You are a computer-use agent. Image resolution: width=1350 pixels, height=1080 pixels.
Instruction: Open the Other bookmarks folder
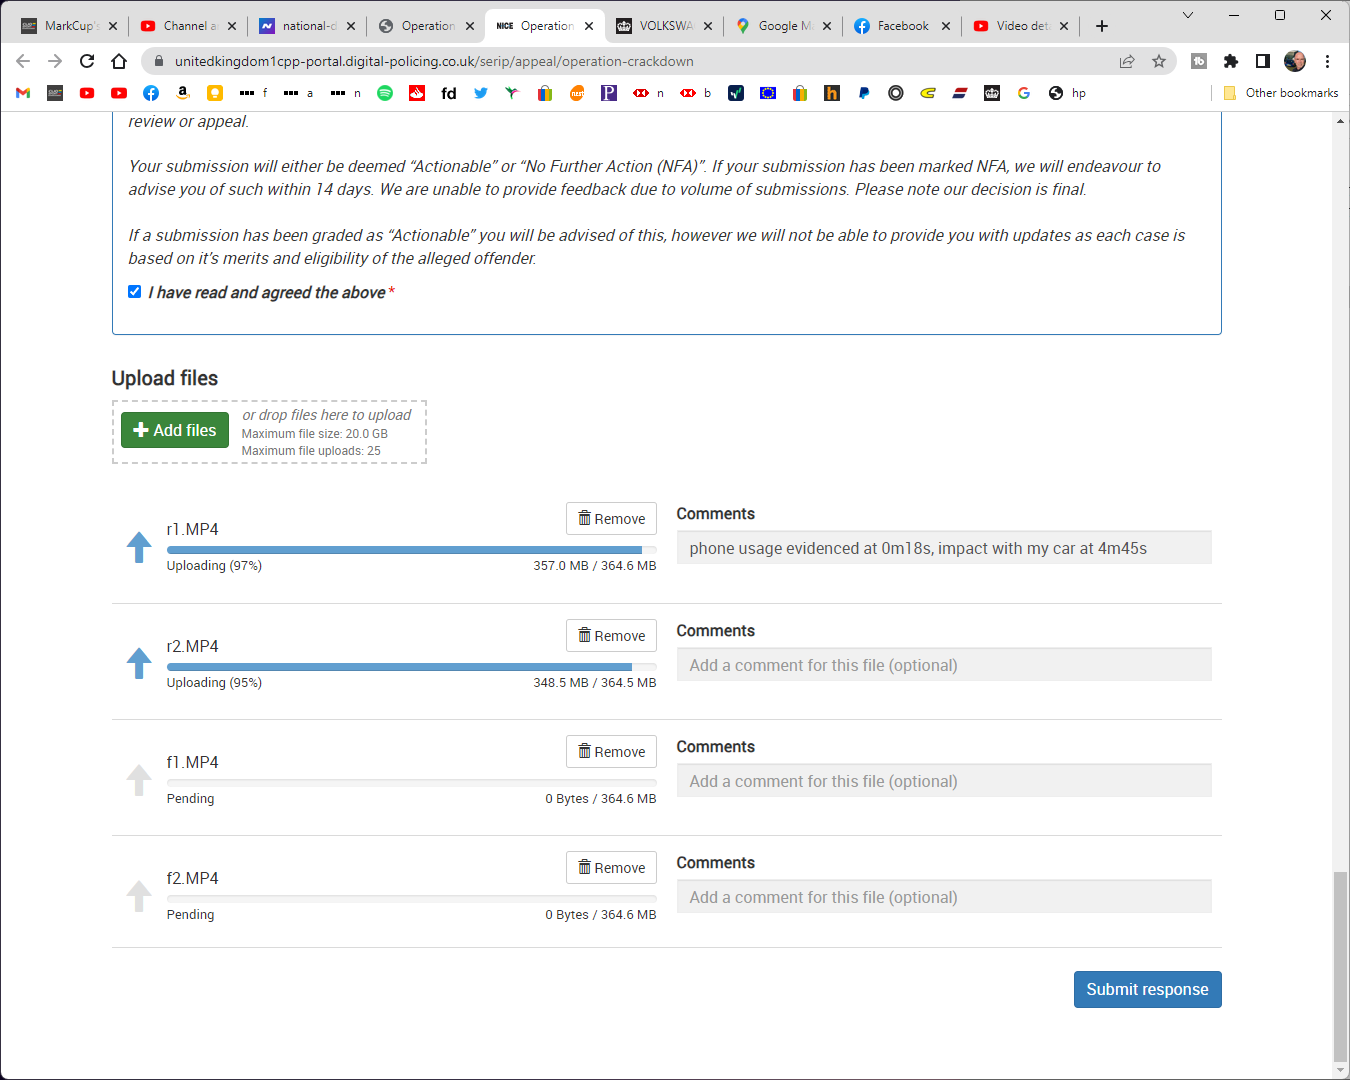coord(1281,93)
